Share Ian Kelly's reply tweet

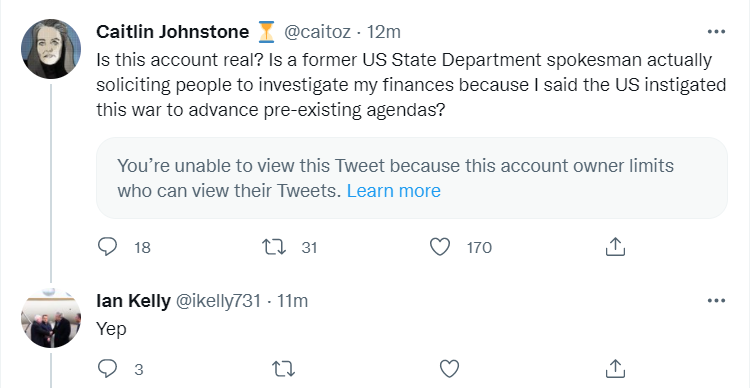coord(616,368)
